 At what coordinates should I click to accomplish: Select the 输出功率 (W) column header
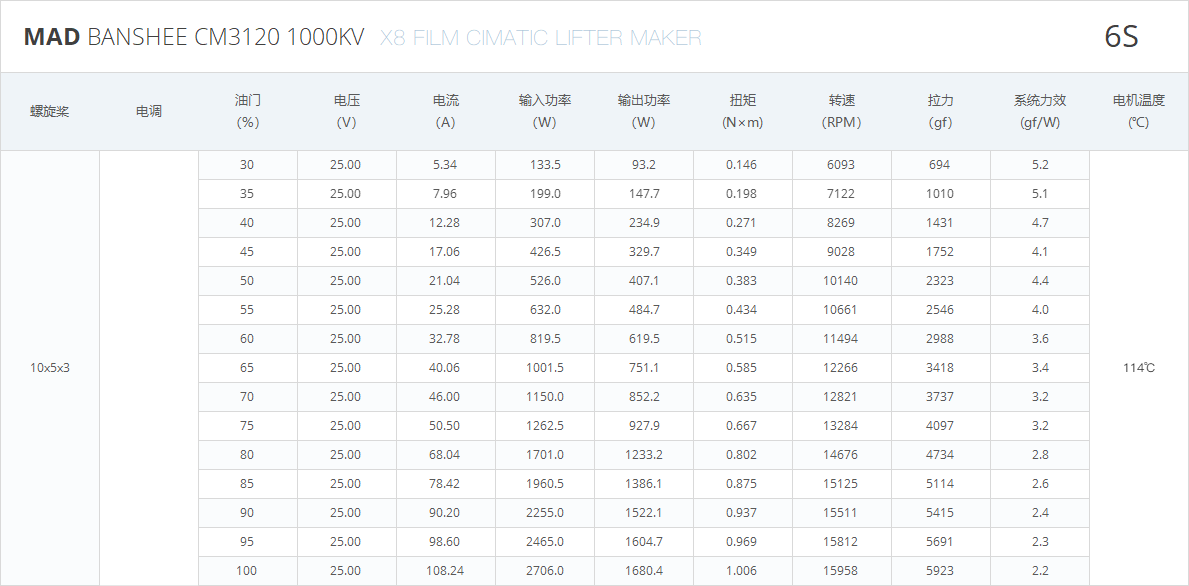coord(644,111)
